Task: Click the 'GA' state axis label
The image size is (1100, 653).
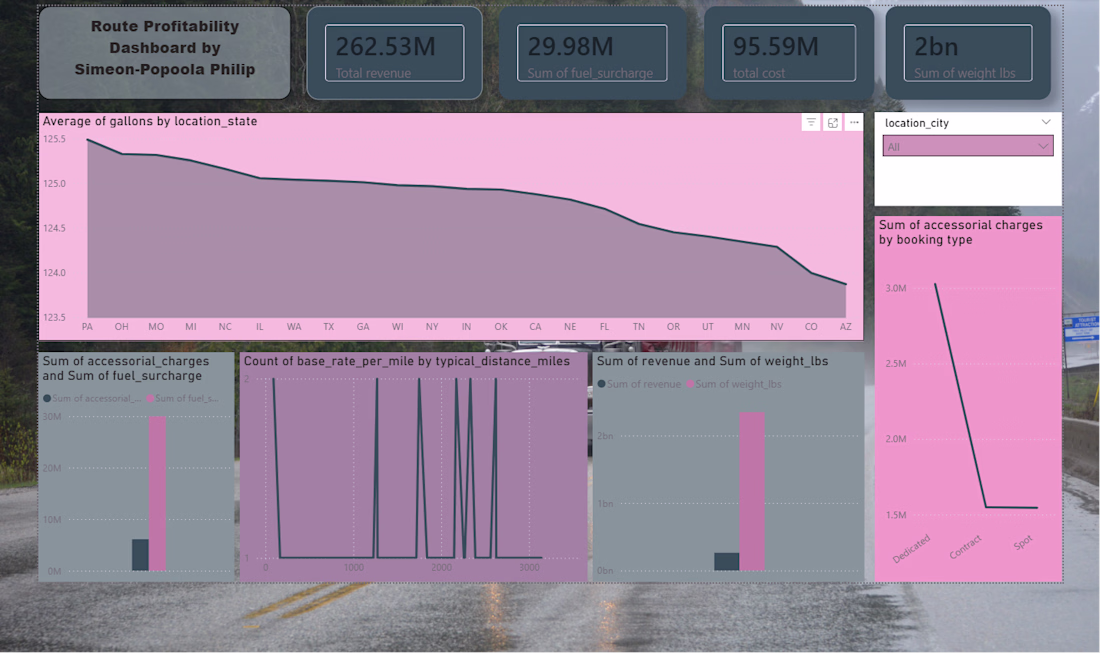Action: (x=363, y=327)
